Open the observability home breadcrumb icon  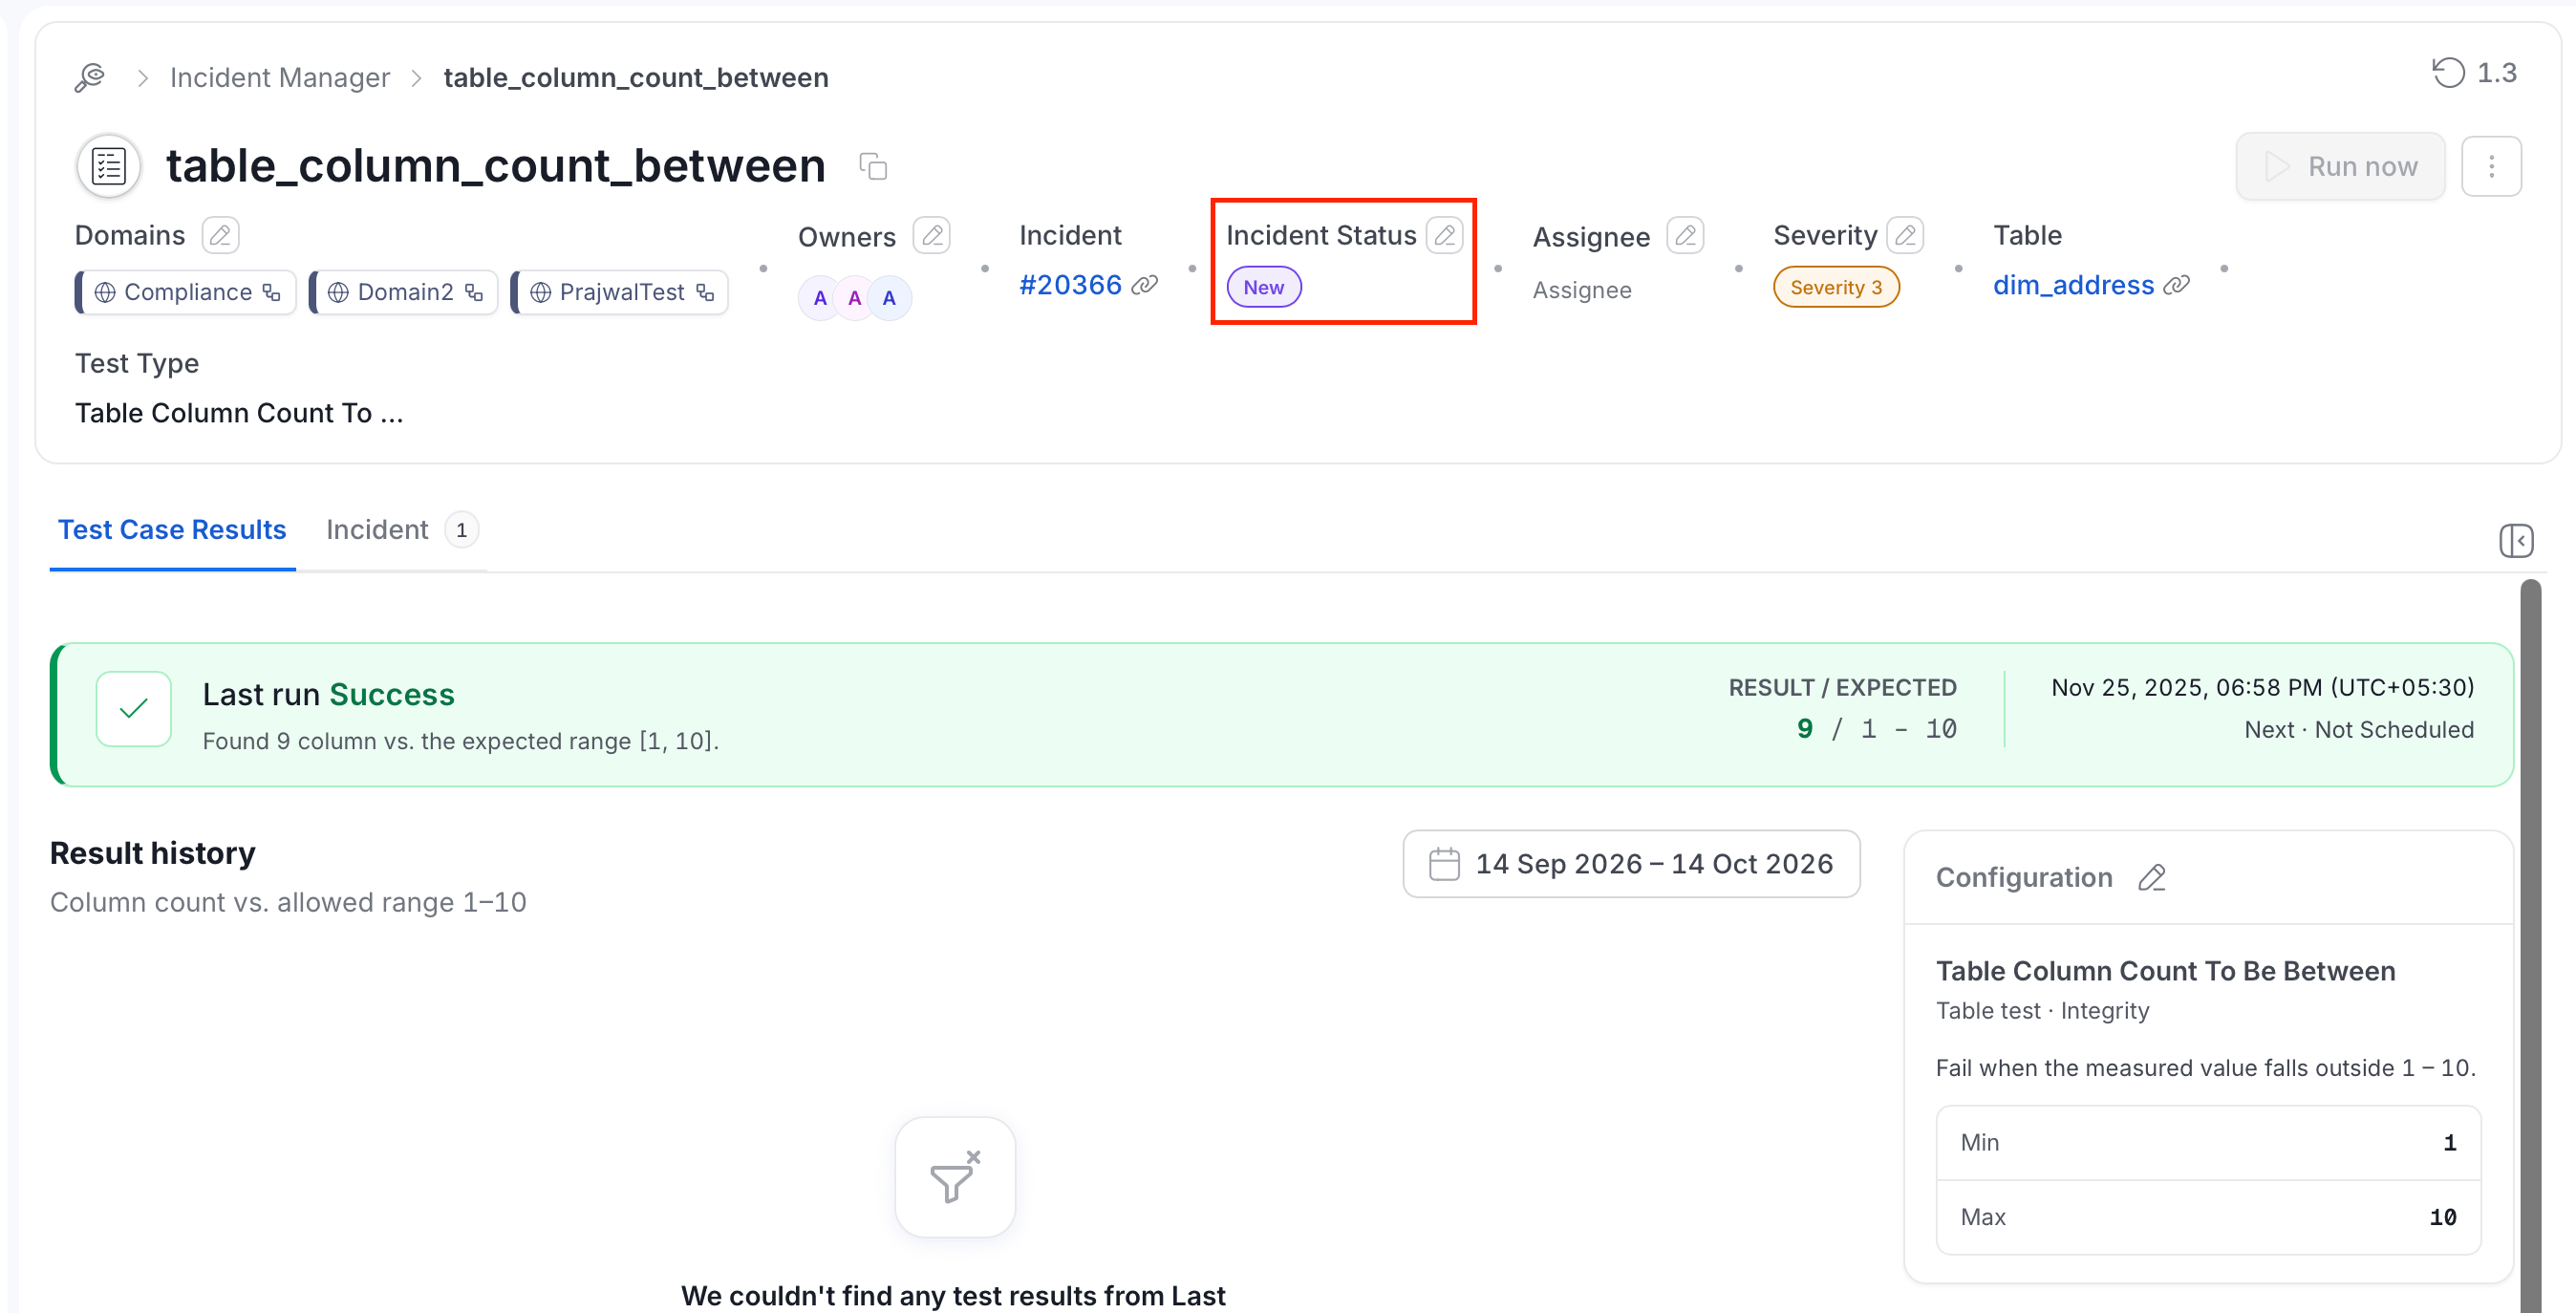click(90, 77)
